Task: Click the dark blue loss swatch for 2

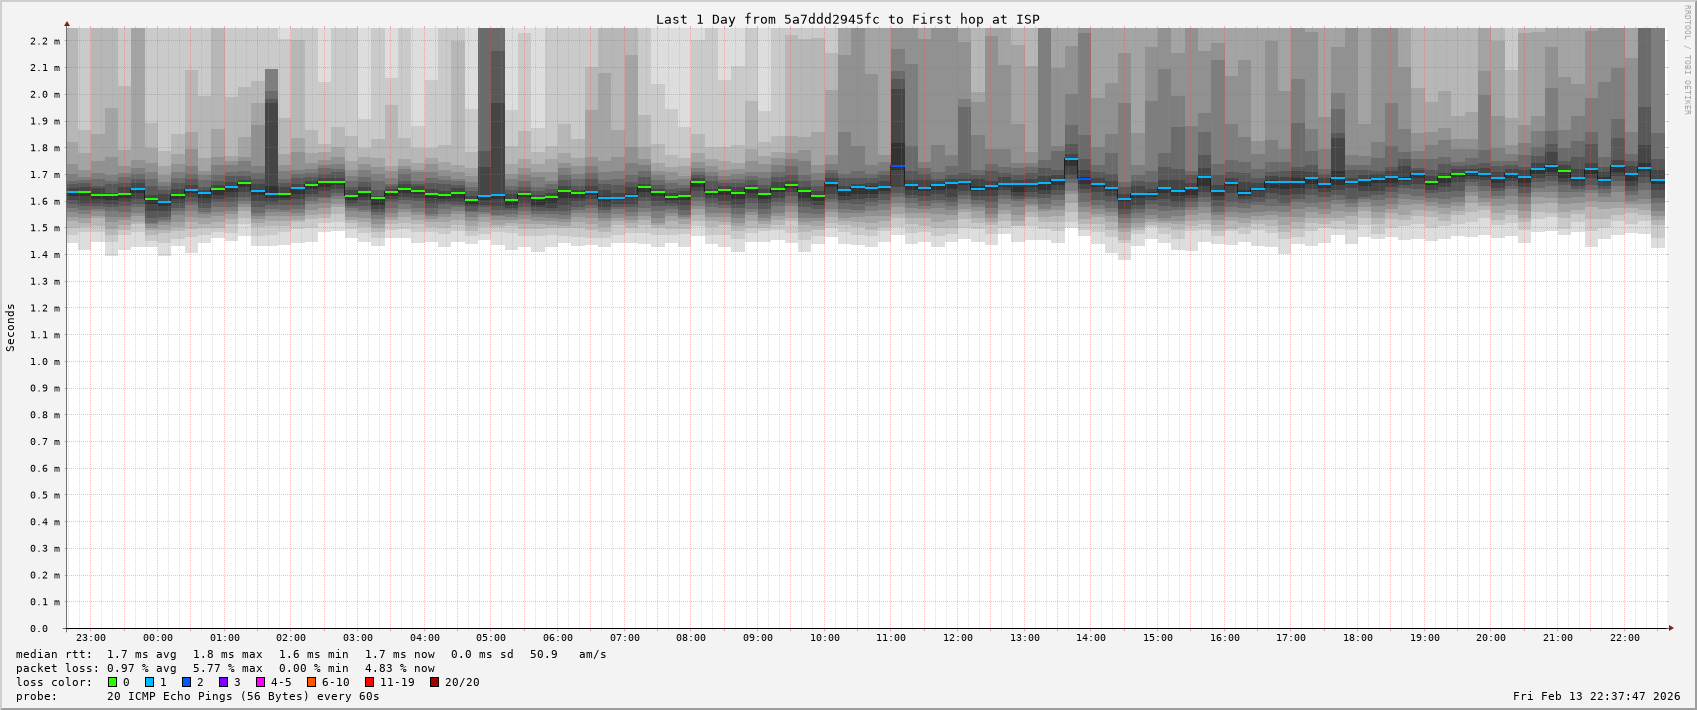Action: point(186,682)
